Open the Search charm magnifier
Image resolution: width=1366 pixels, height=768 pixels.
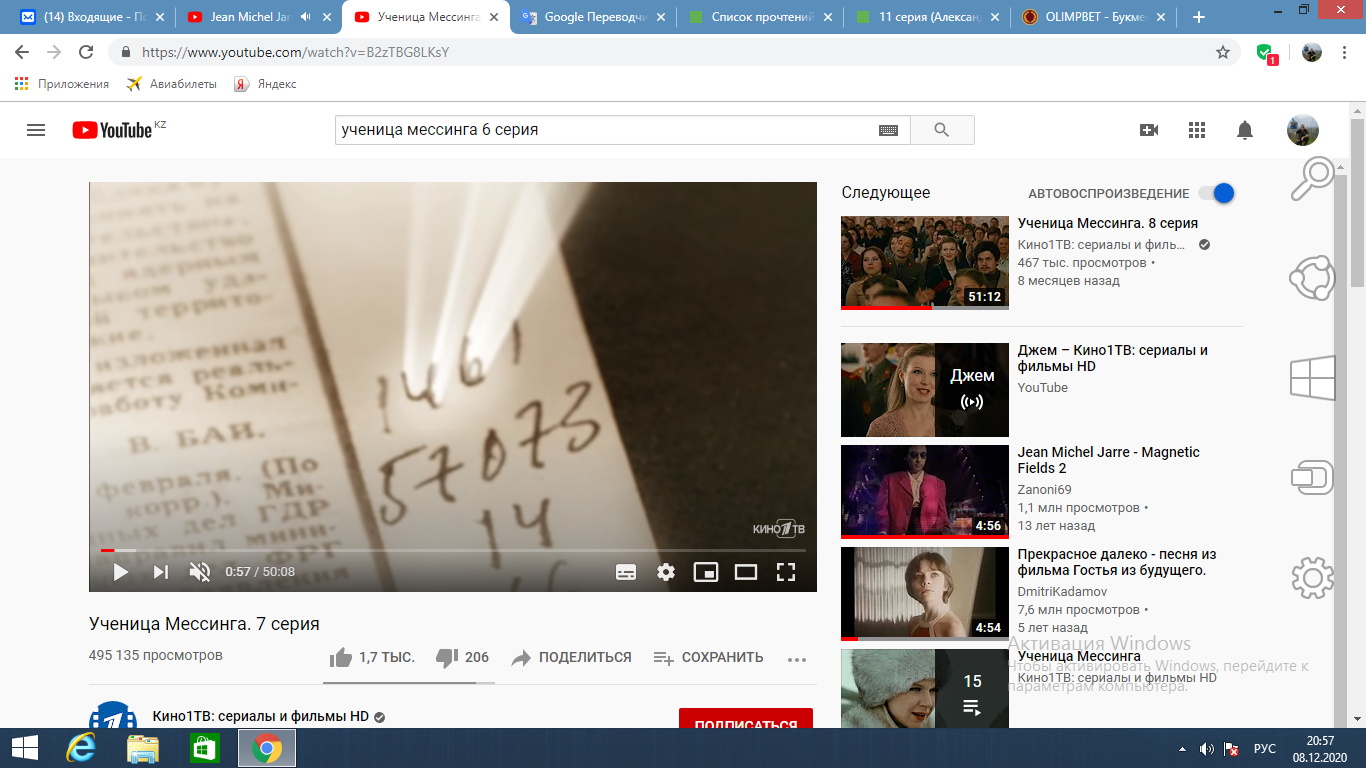[x=1312, y=180]
